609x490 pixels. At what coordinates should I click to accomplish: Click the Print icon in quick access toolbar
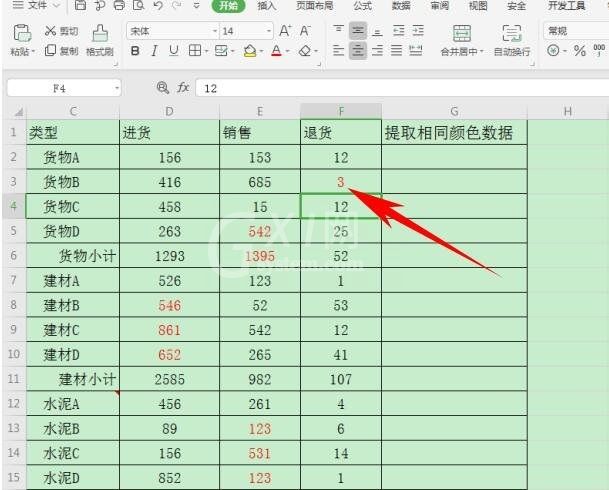click(119, 5)
